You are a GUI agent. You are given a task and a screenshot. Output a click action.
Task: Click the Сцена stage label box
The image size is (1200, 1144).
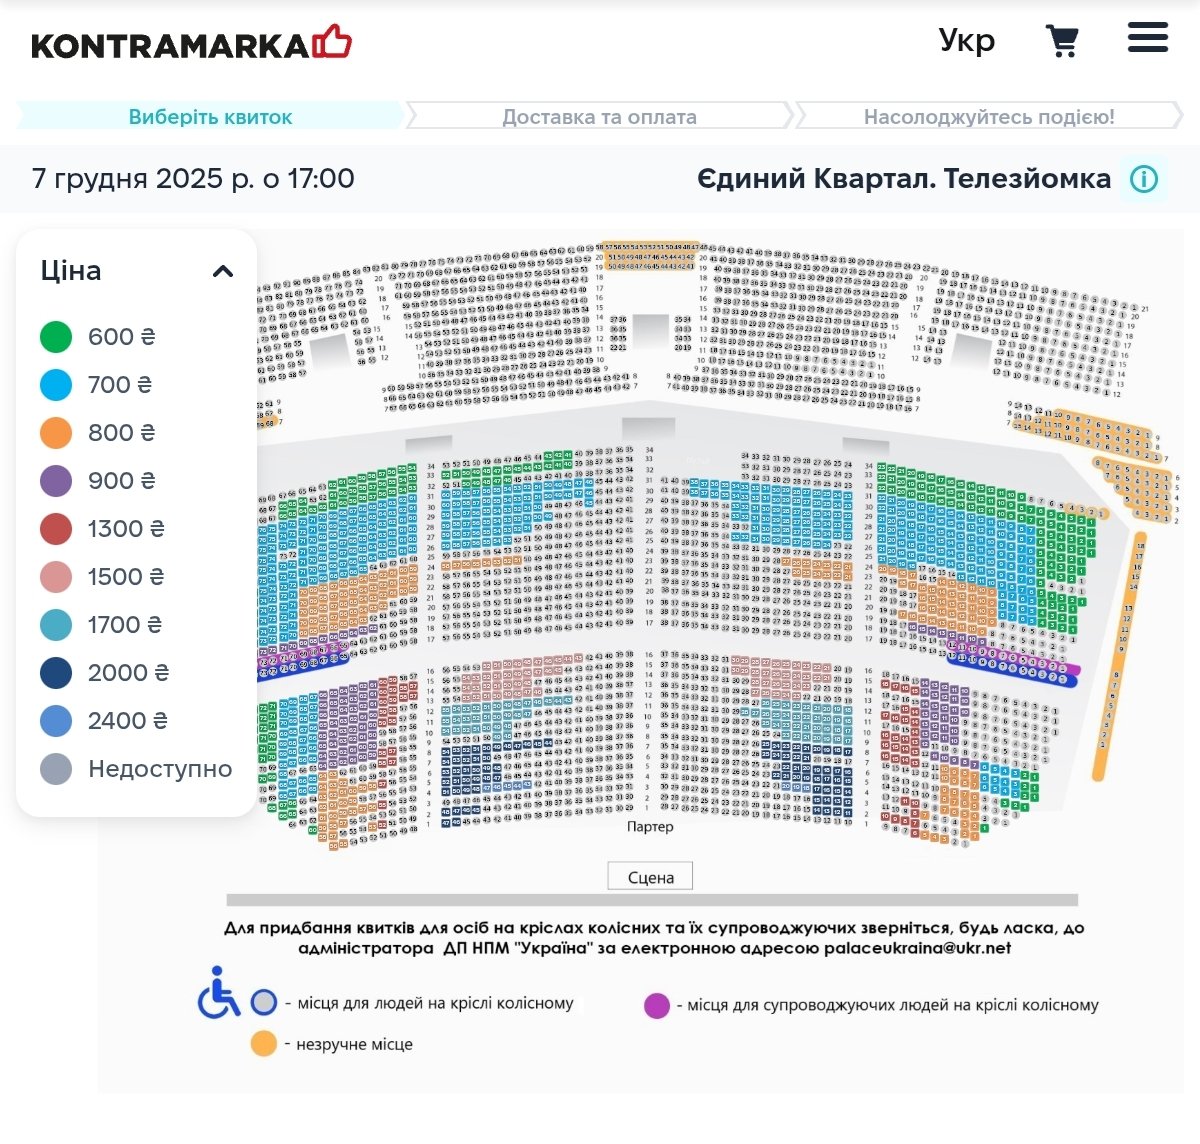pos(650,877)
